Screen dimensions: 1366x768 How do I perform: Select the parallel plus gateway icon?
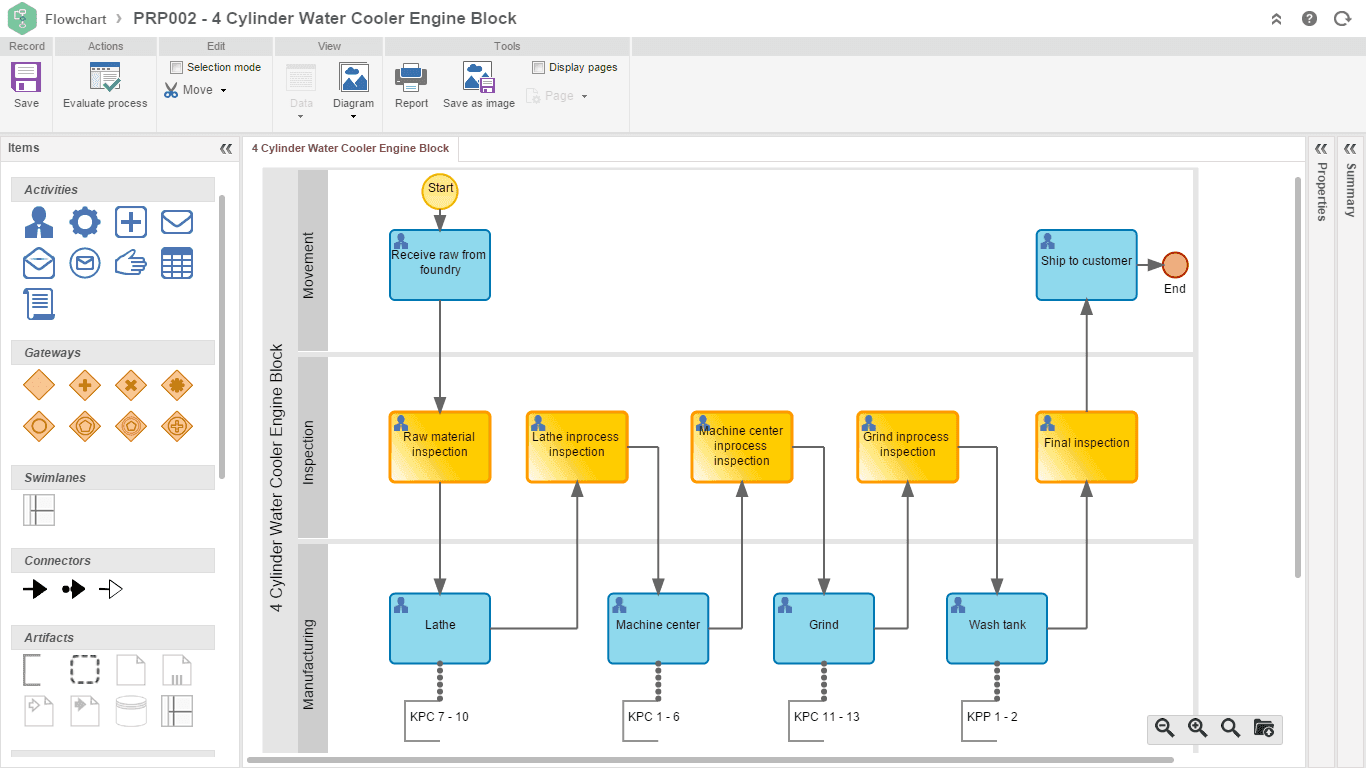point(85,385)
